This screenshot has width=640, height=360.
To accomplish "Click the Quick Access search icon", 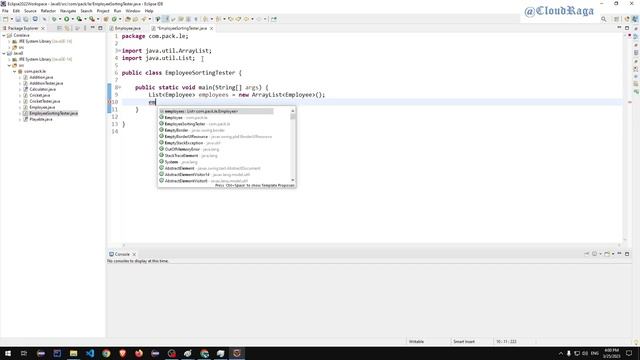I will coord(604,19).
